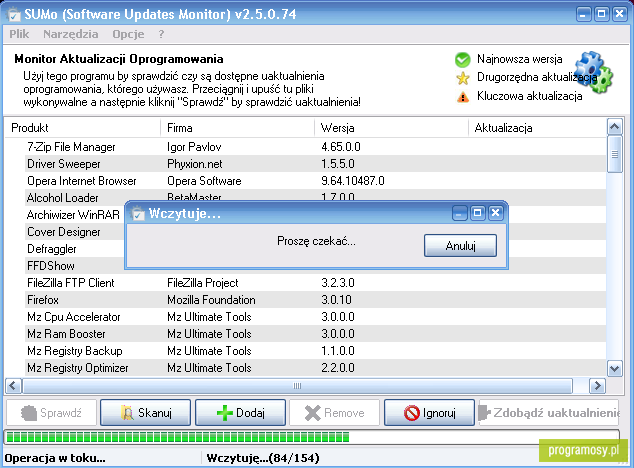
Task: Click Zdobądź uaktualnienie button
Action: (x=549, y=413)
